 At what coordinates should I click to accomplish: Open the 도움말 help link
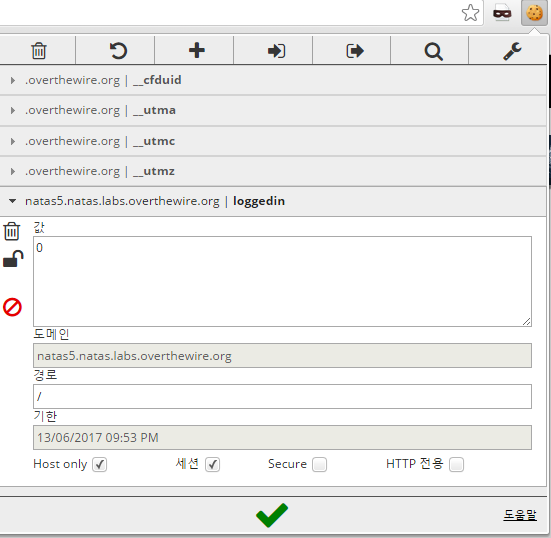coord(520,515)
